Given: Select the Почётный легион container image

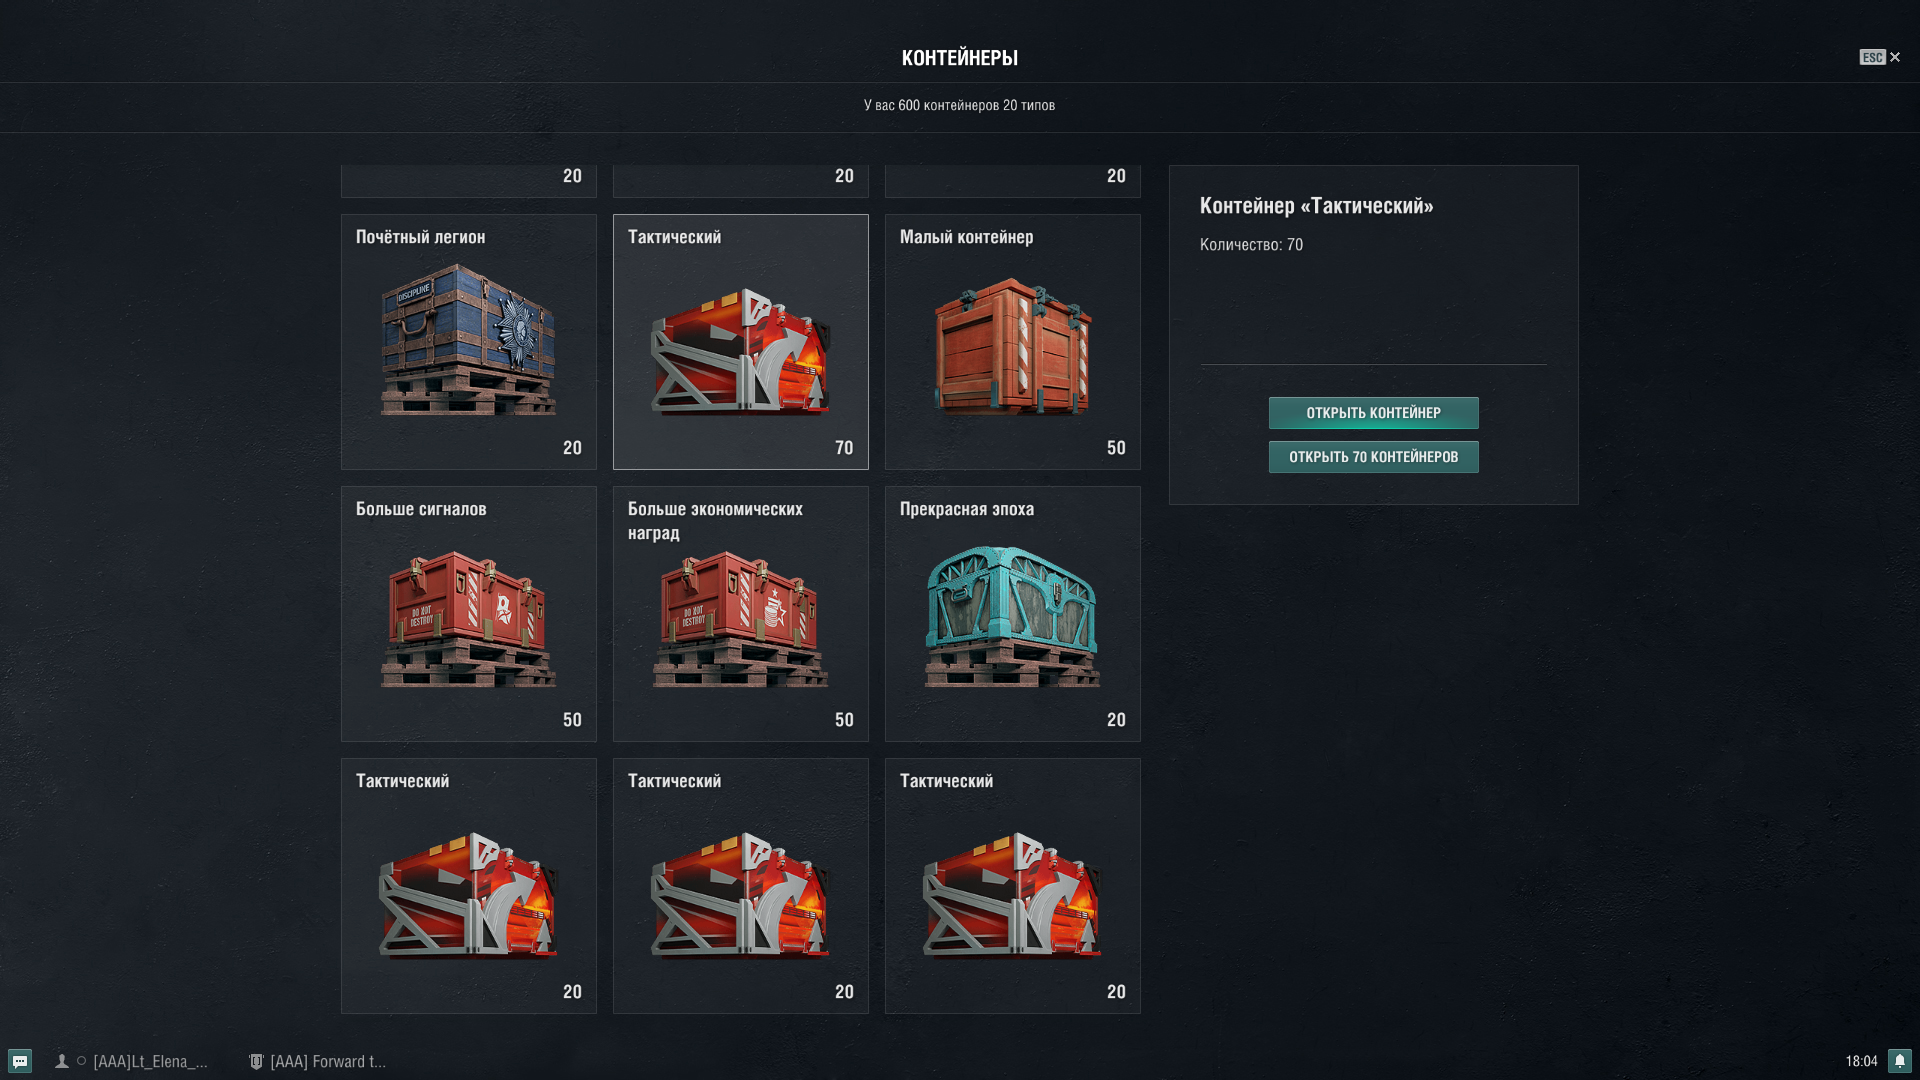Looking at the screenshot, I should tap(469, 340).
